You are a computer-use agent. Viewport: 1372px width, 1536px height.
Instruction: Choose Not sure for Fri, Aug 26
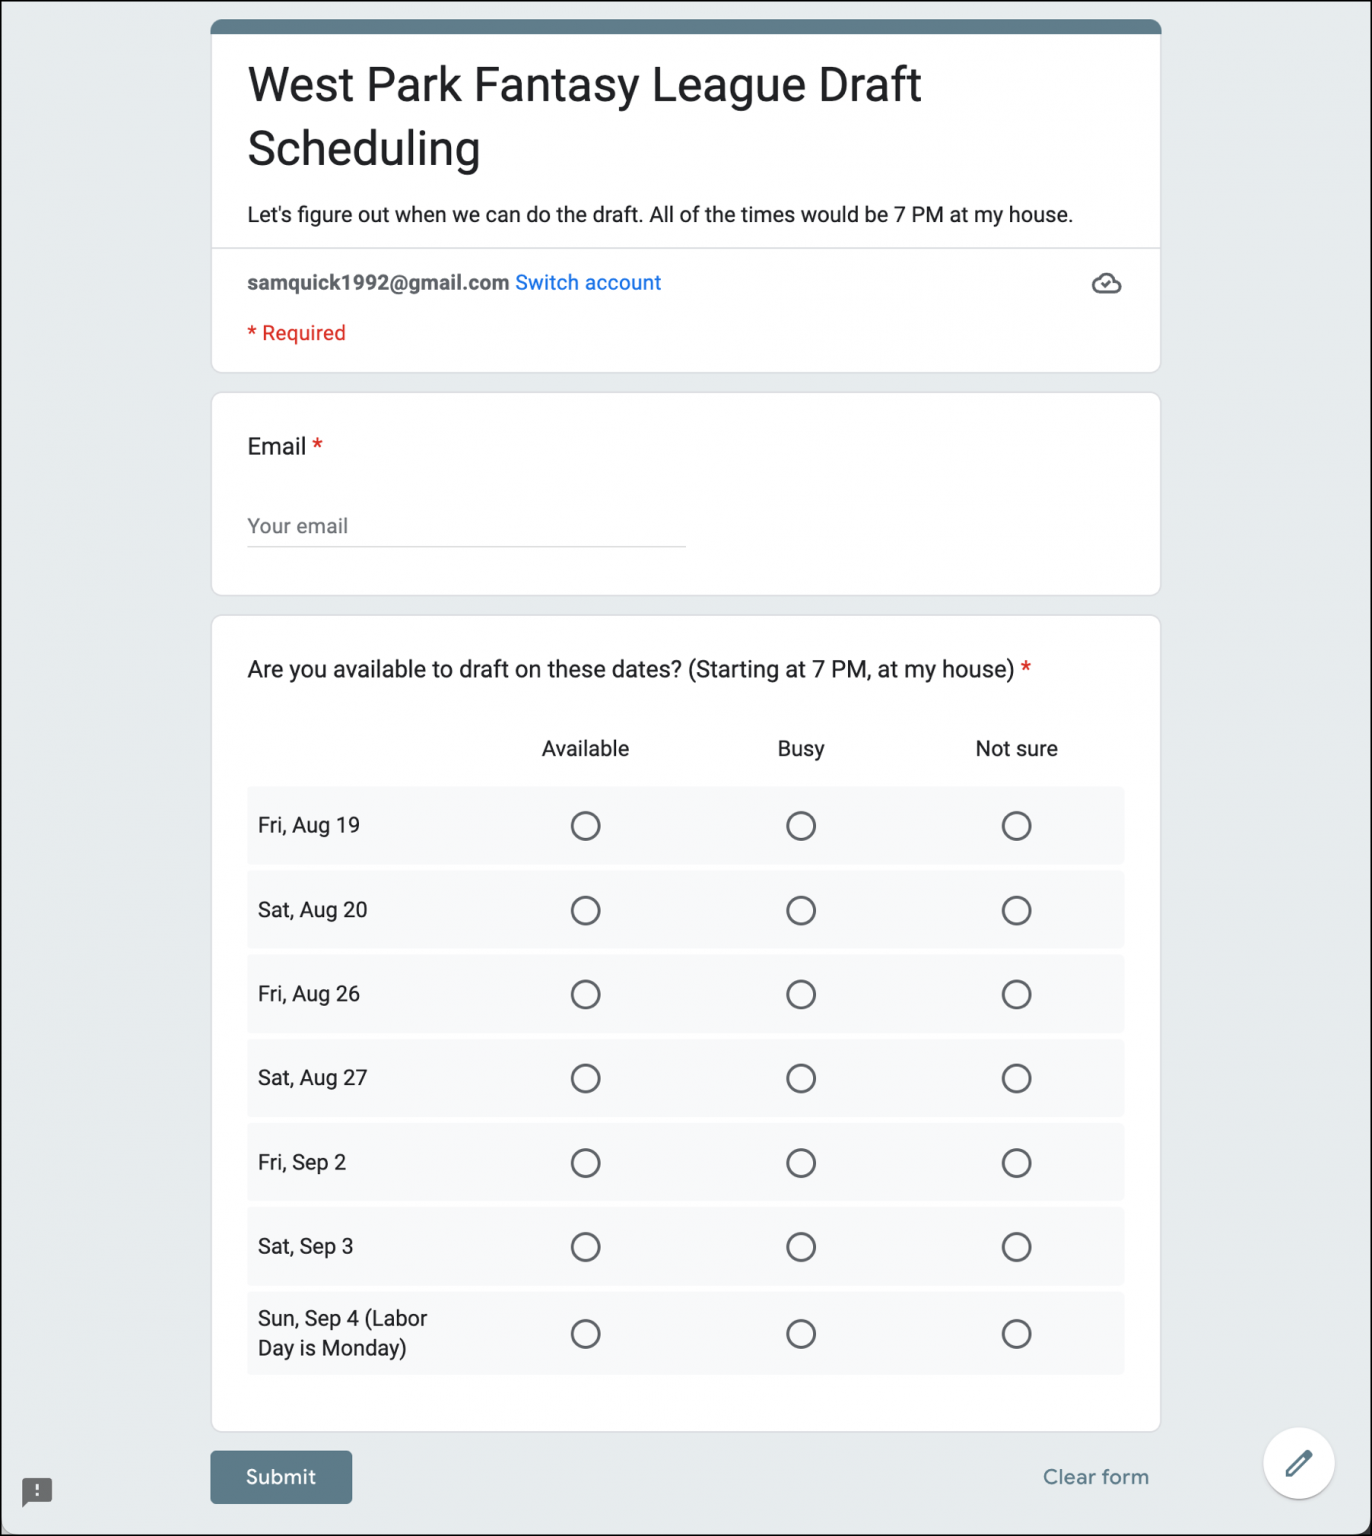1016,994
